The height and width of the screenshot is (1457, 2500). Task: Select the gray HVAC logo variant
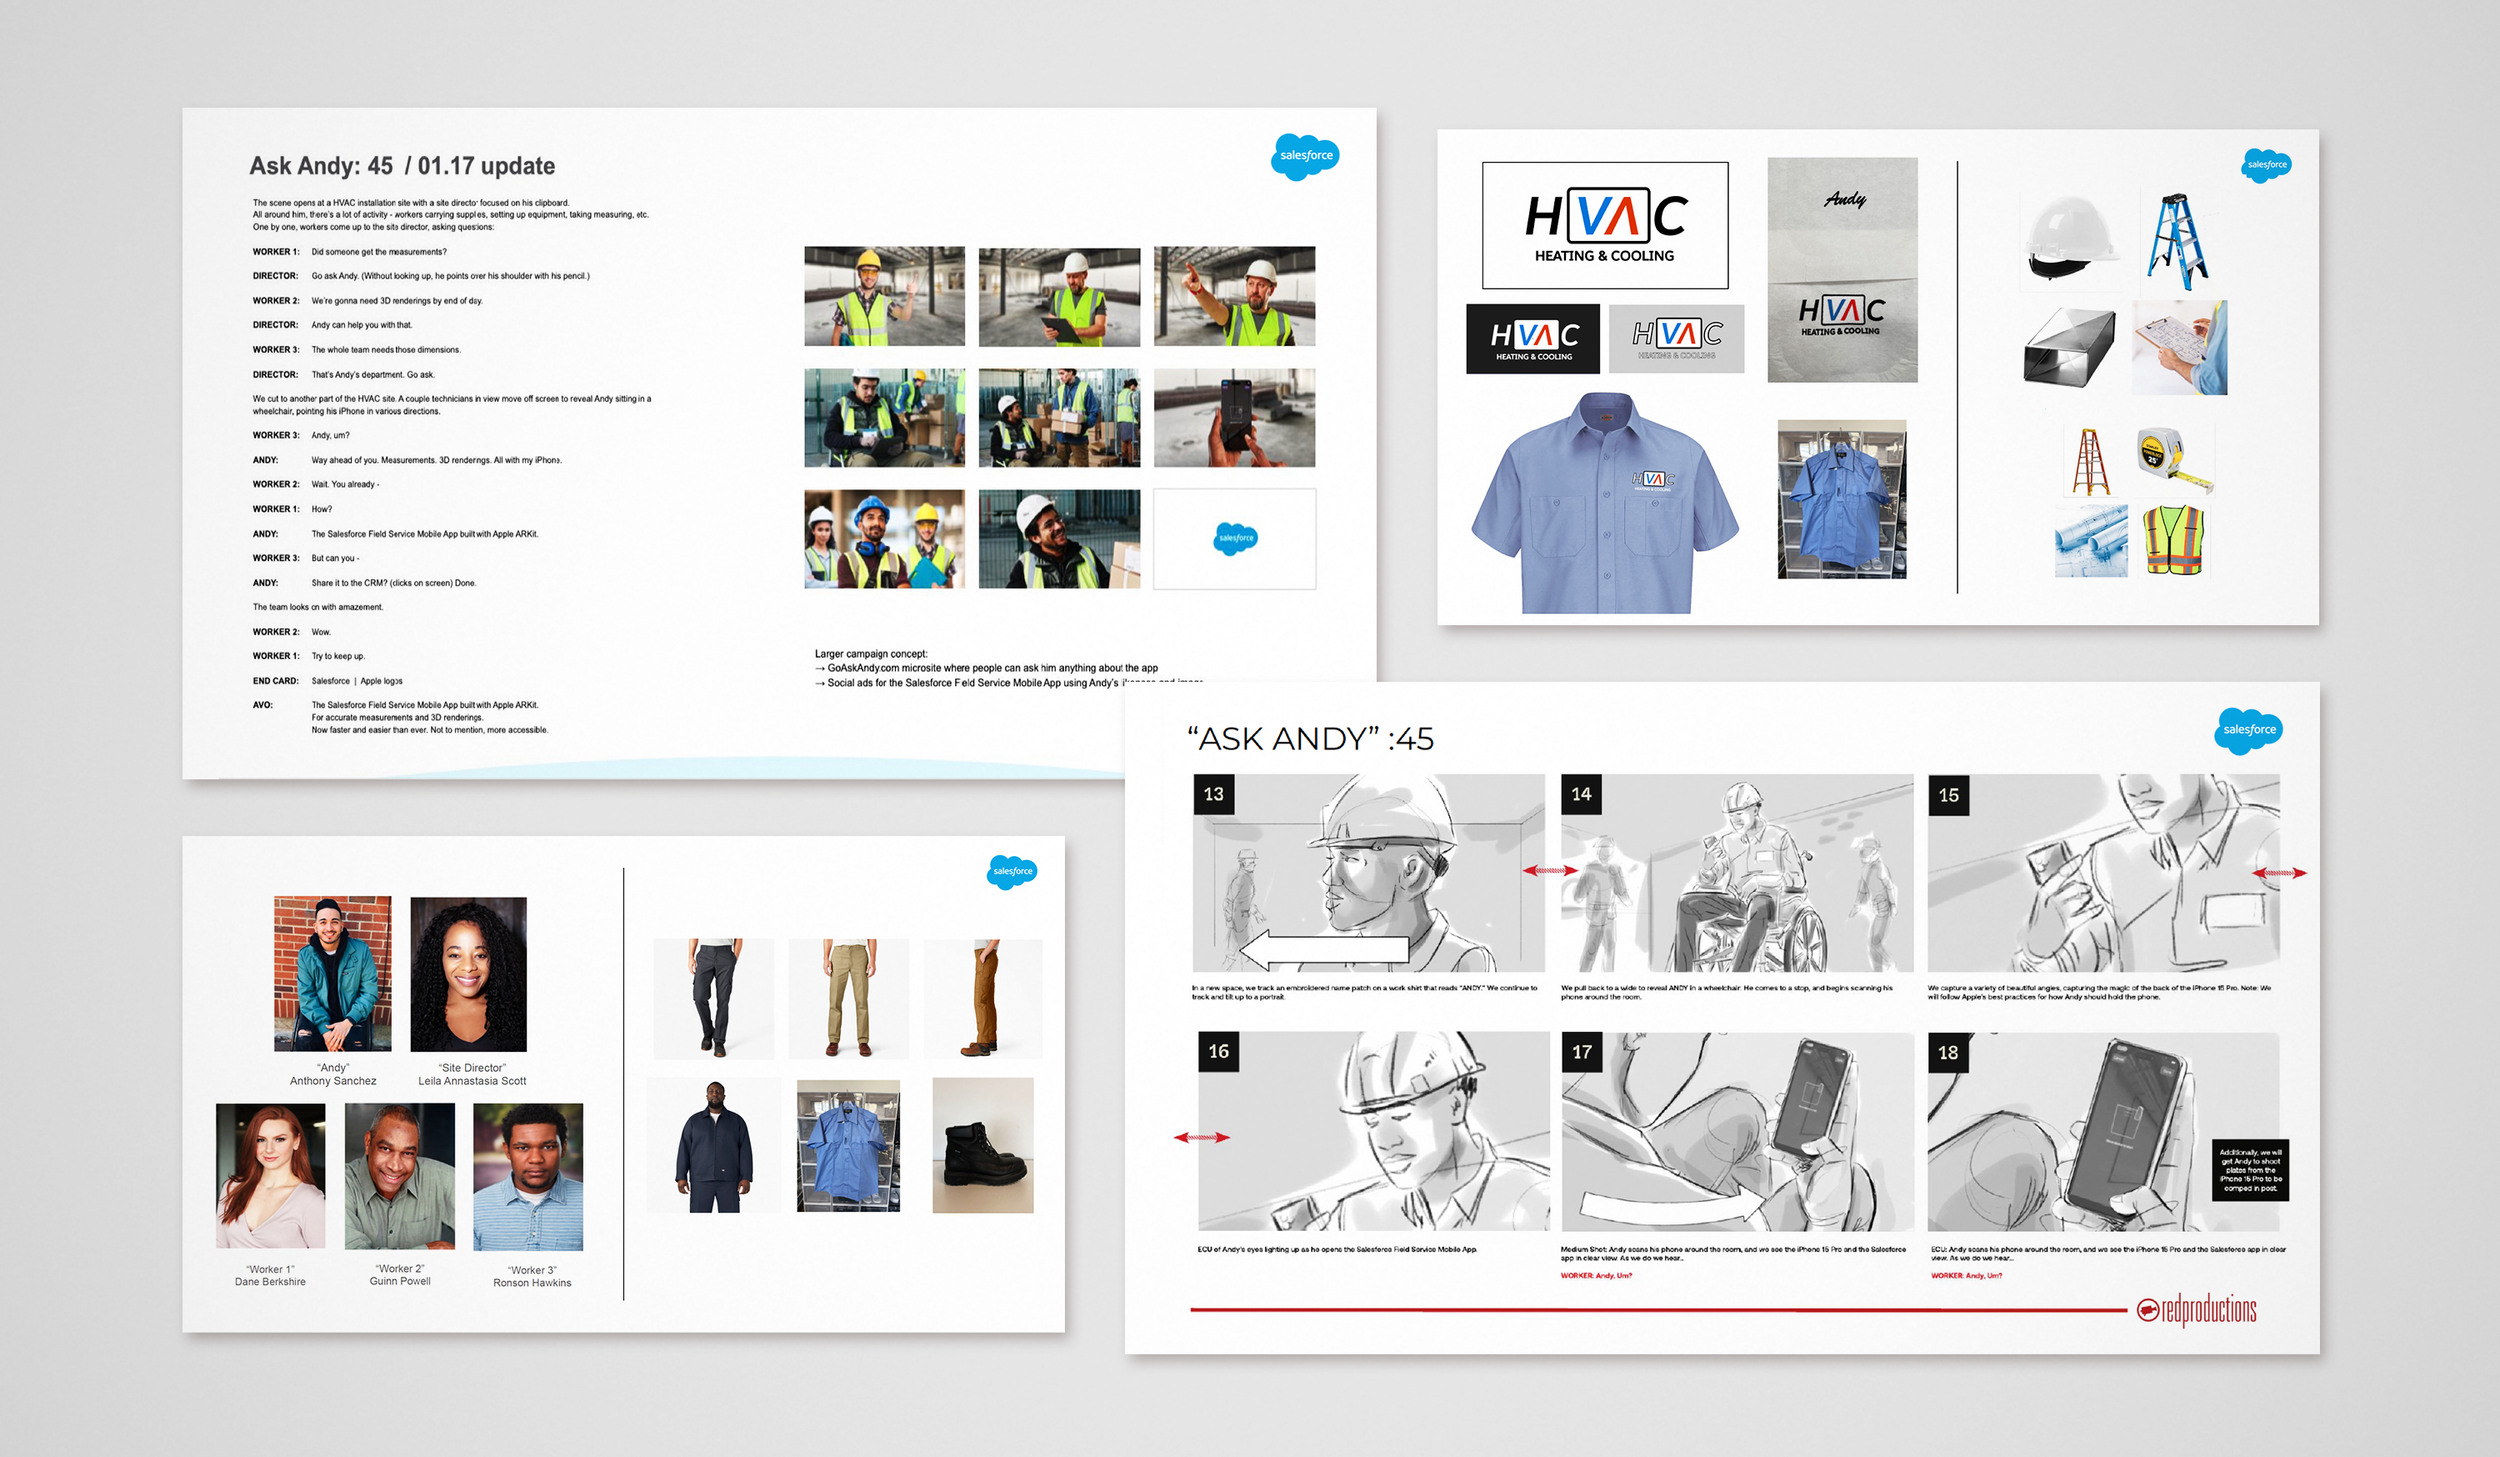pyautogui.click(x=1676, y=339)
